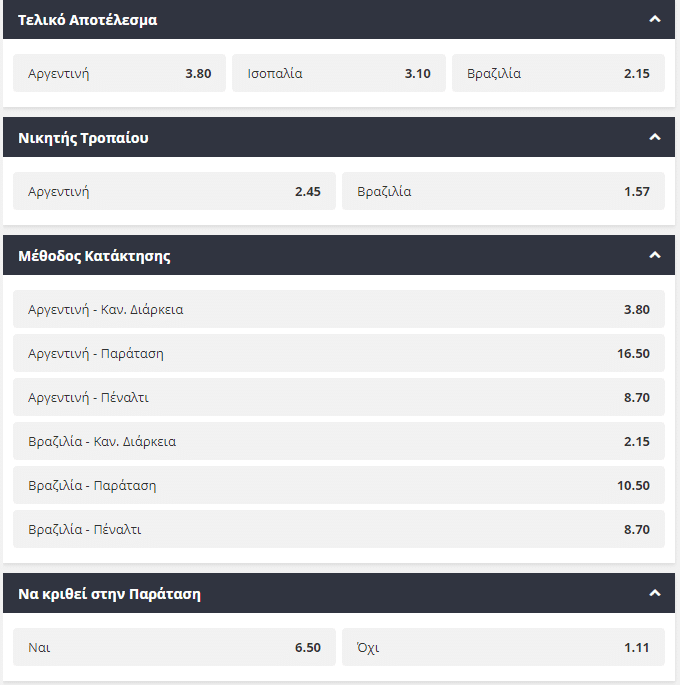680x685 pixels.
Task: Select Αργεντινή - Παράταση odds 16.50
Action: [339, 353]
